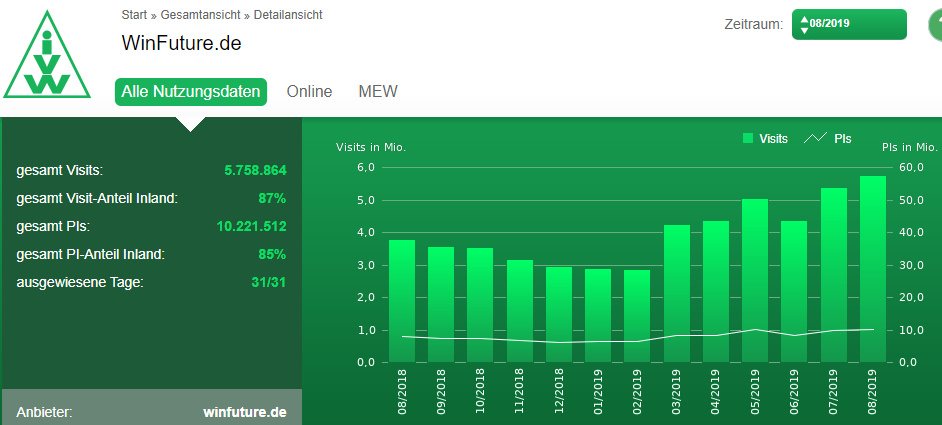Toggle the PIs legend entry
942x425 pixels.
(x=828, y=138)
